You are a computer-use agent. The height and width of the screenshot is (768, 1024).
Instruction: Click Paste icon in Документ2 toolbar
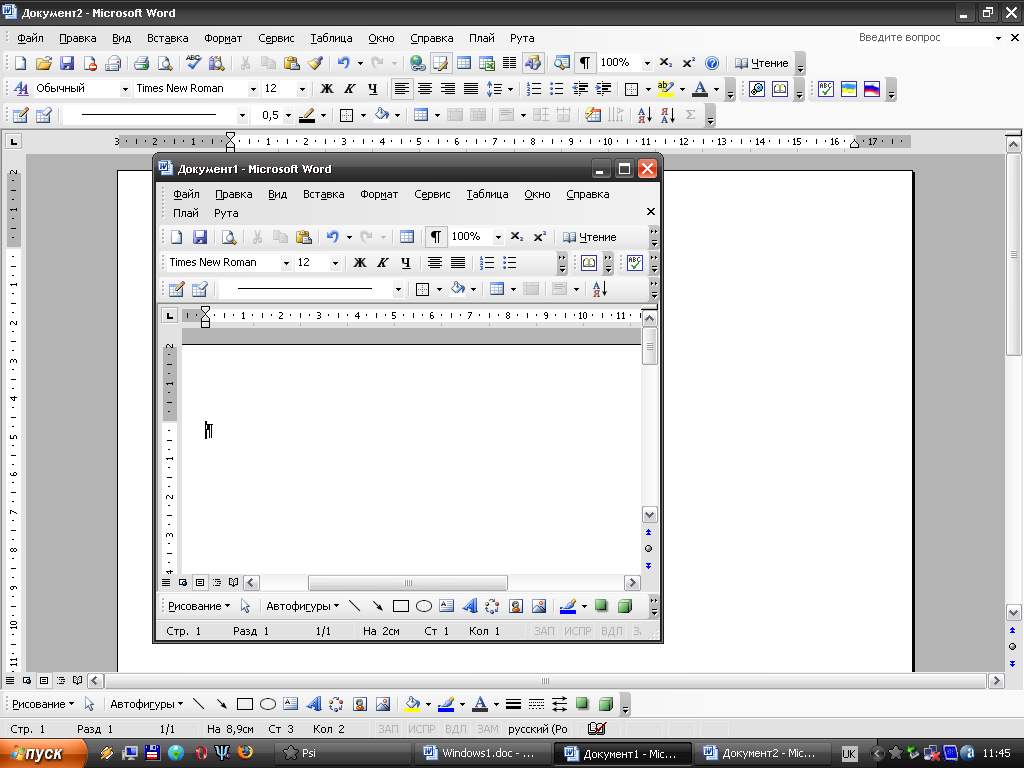click(291, 63)
